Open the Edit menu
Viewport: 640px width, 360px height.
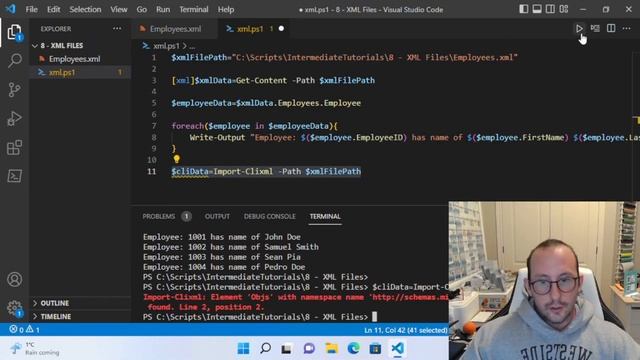(53, 9)
